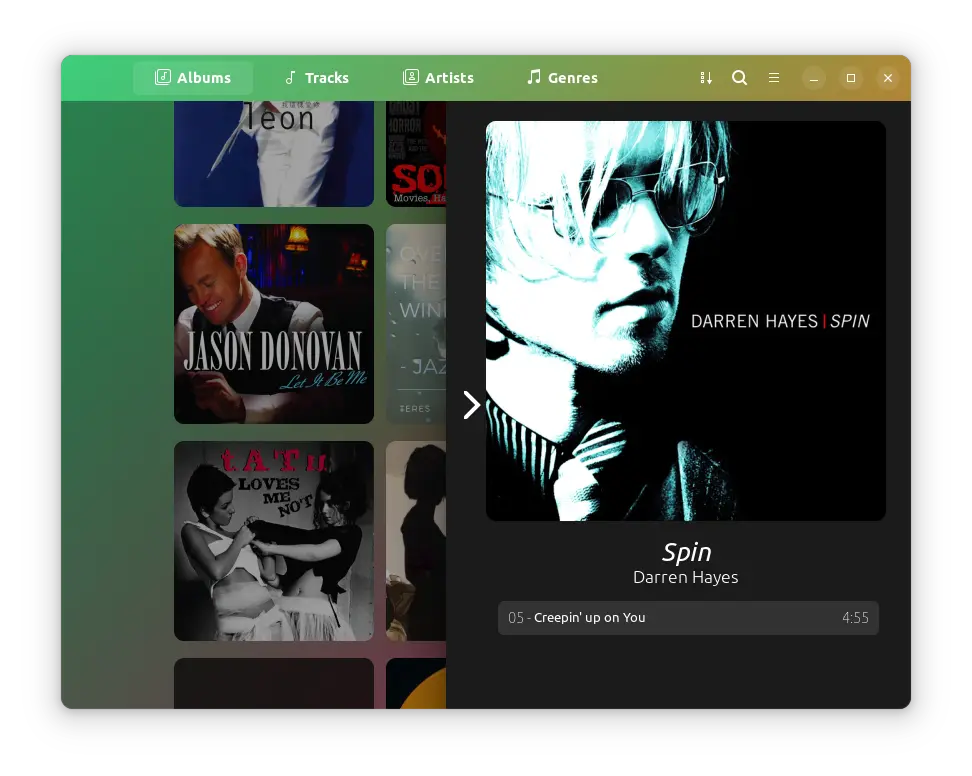Viewport: 972px width, 776px height.
Task: Play track 05 Creepin' up on You
Action: [688, 618]
